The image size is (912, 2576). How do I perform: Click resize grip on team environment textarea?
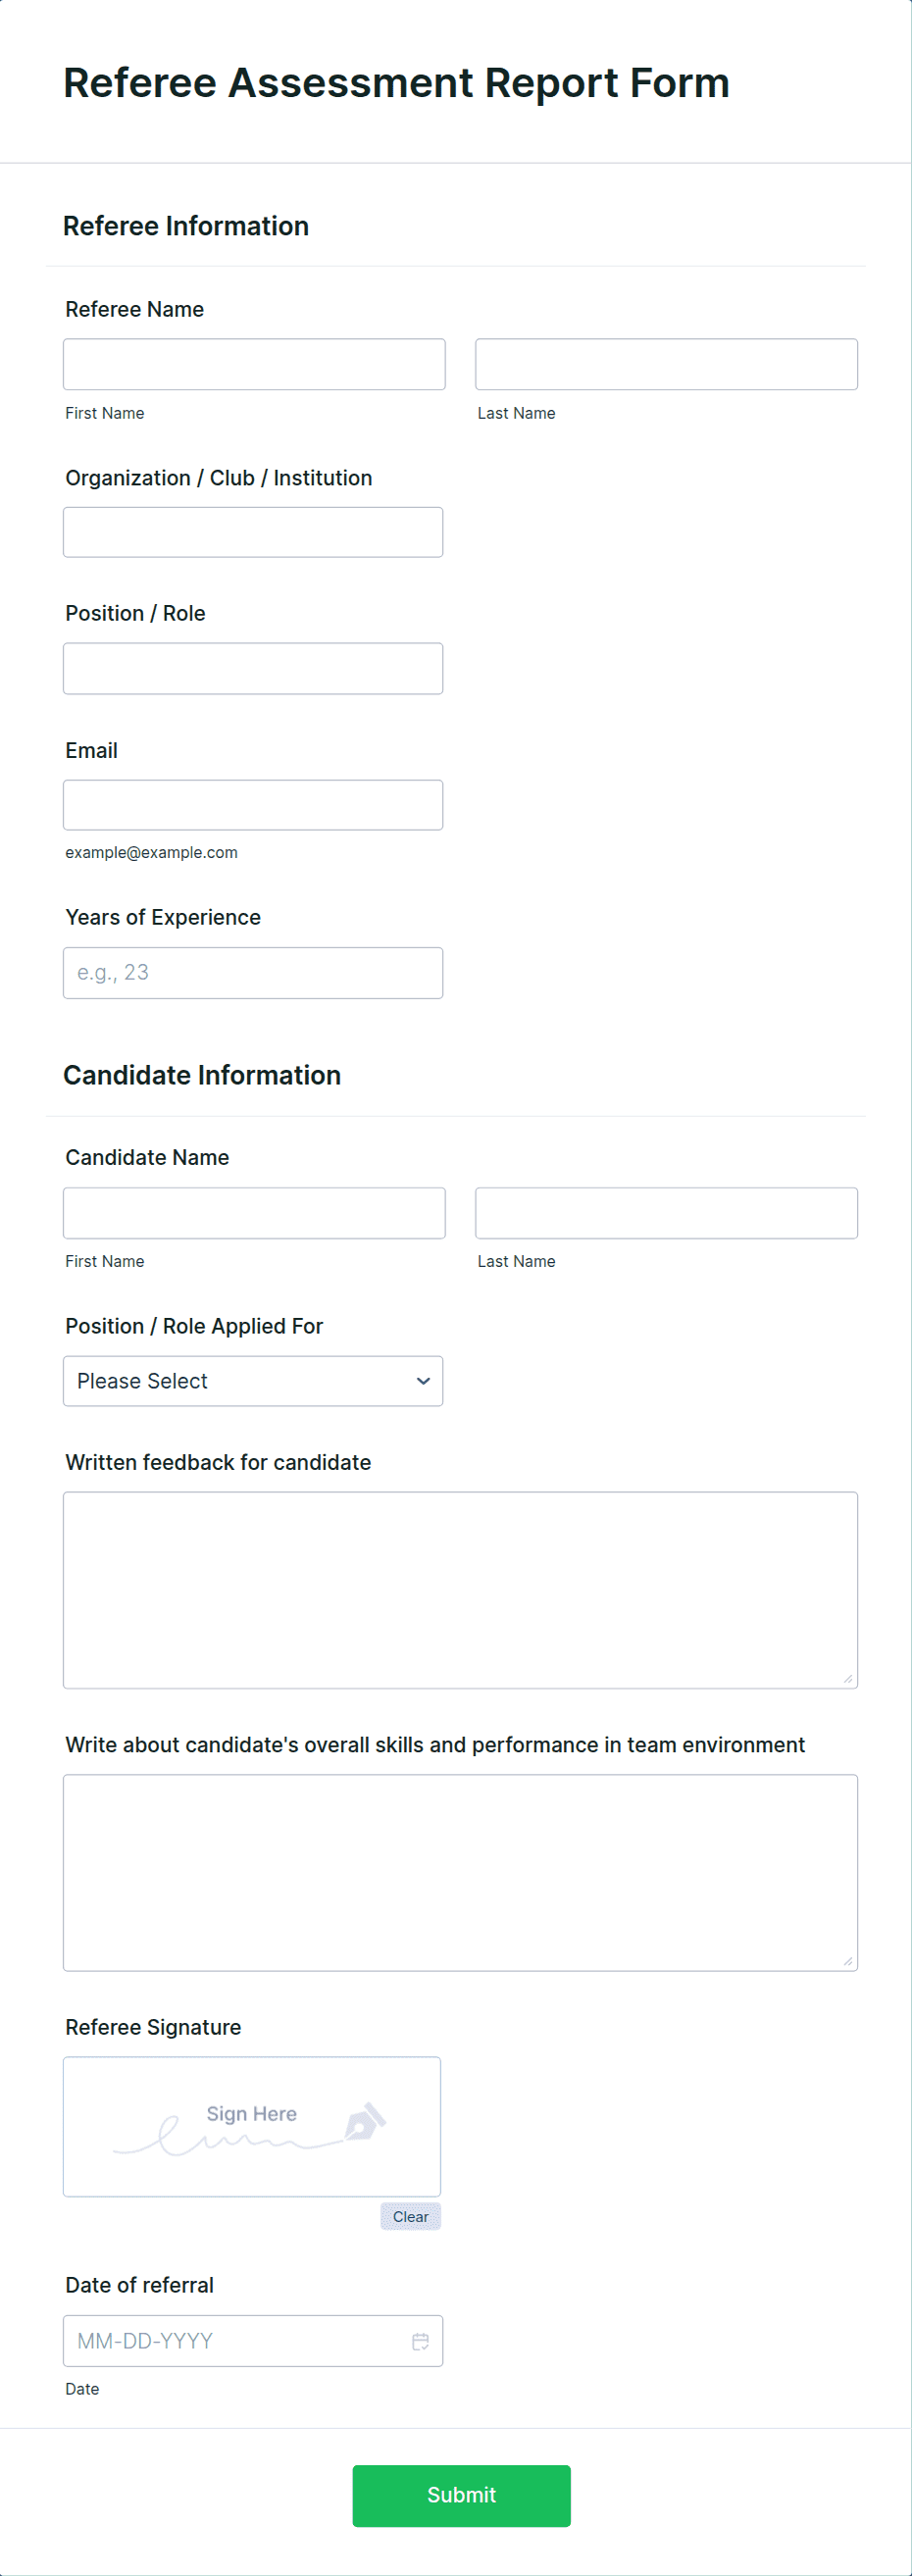pos(848,1961)
